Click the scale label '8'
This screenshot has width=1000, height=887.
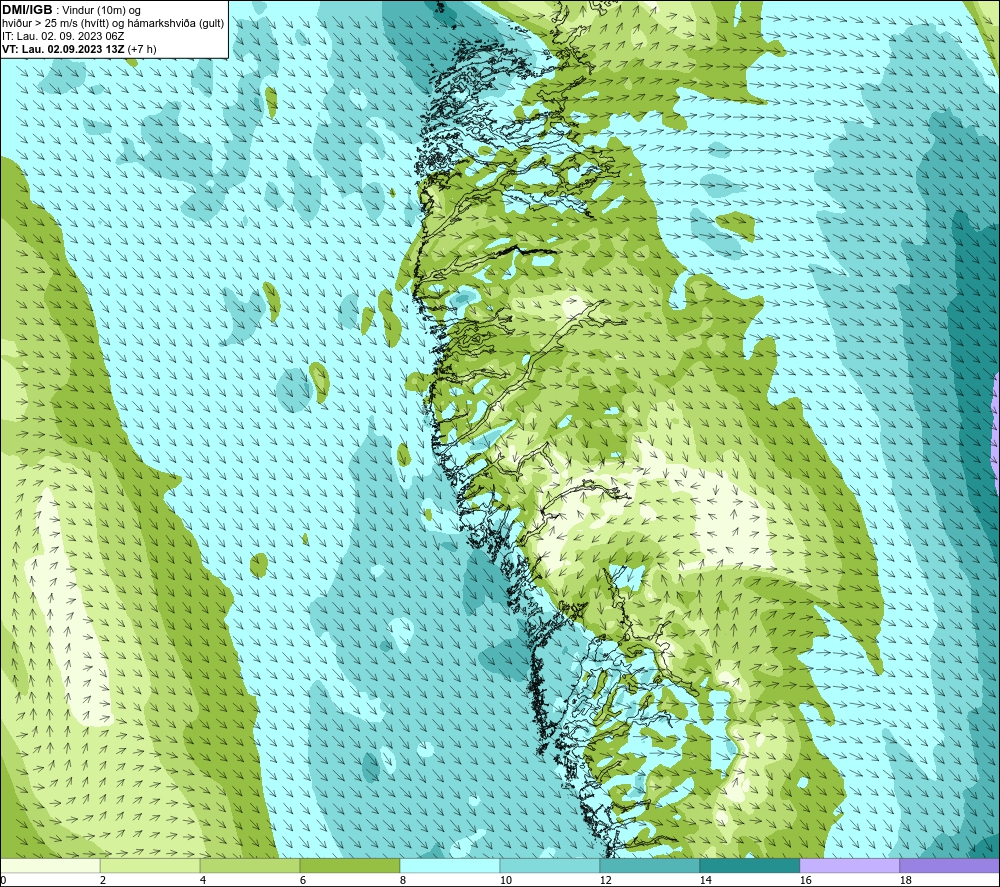(403, 880)
